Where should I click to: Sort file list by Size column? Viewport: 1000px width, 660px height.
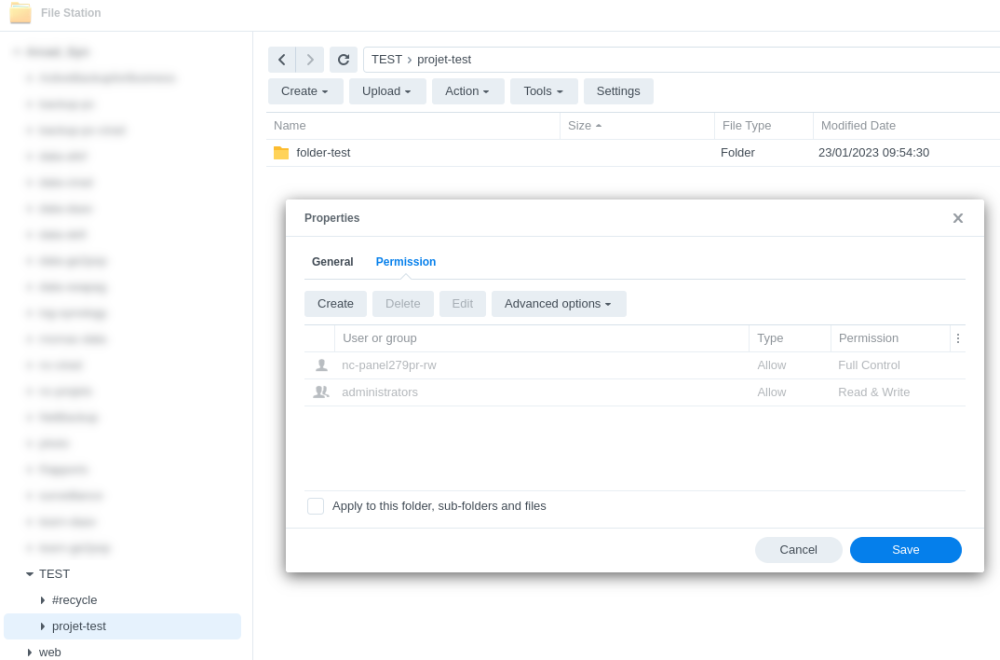(580, 126)
